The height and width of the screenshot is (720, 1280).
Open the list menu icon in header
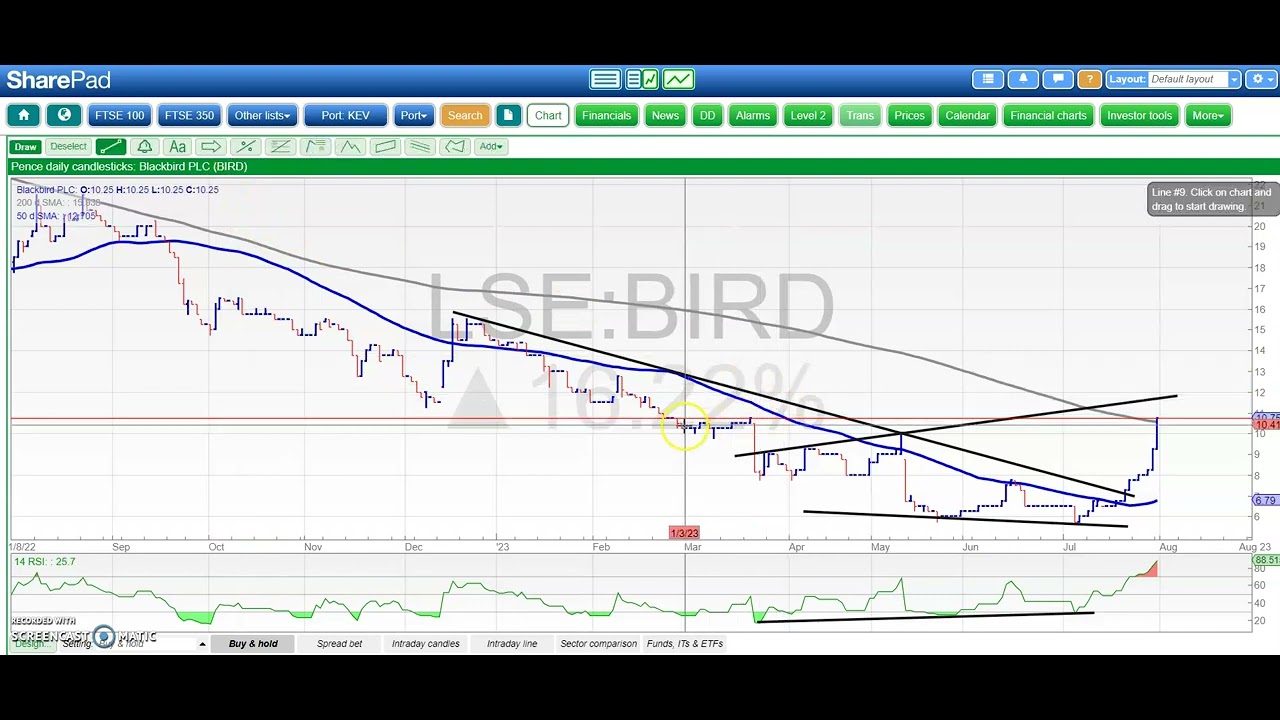point(988,79)
